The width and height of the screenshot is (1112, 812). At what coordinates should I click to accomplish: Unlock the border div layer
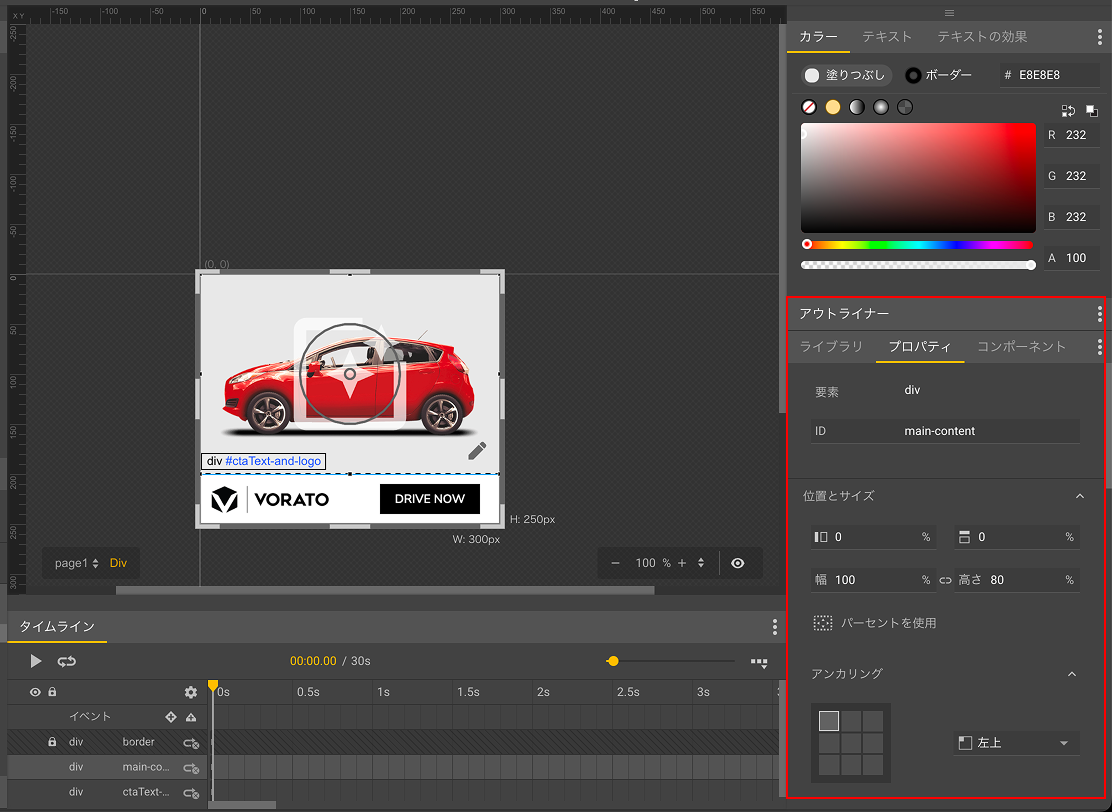pos(51,742)
